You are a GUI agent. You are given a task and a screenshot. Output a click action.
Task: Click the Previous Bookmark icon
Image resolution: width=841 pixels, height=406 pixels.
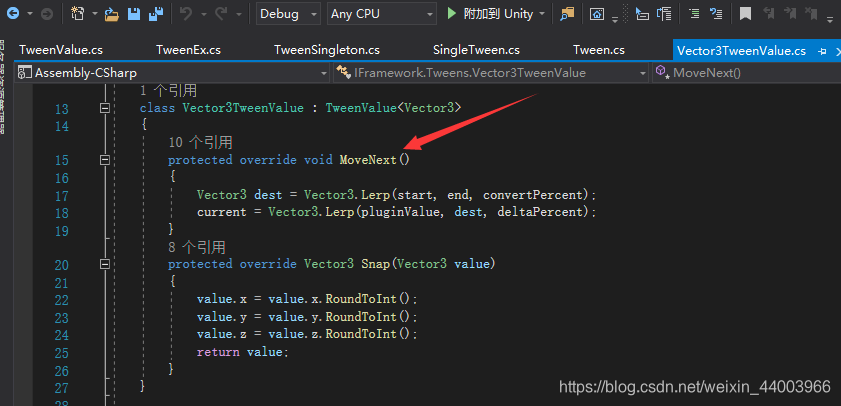(769, 14)
